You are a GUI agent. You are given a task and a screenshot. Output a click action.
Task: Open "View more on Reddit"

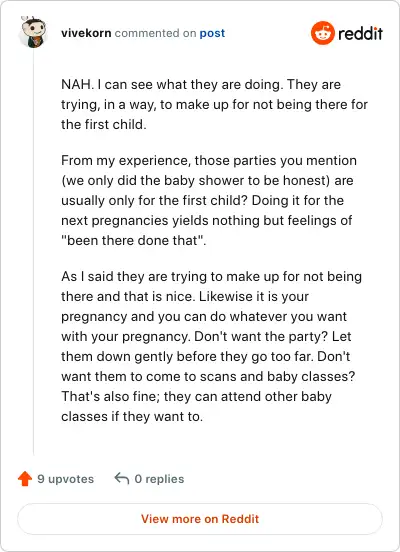(200, 519)
